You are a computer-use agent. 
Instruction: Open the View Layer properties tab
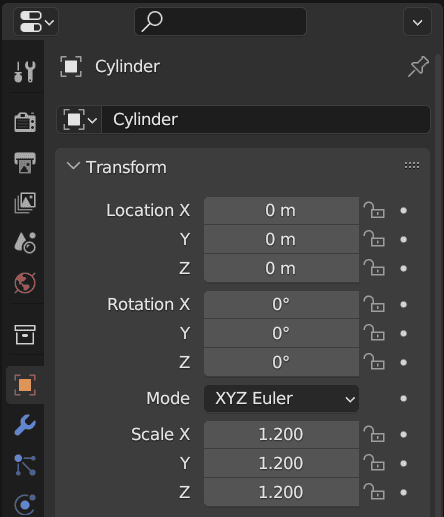click(25, 202)
